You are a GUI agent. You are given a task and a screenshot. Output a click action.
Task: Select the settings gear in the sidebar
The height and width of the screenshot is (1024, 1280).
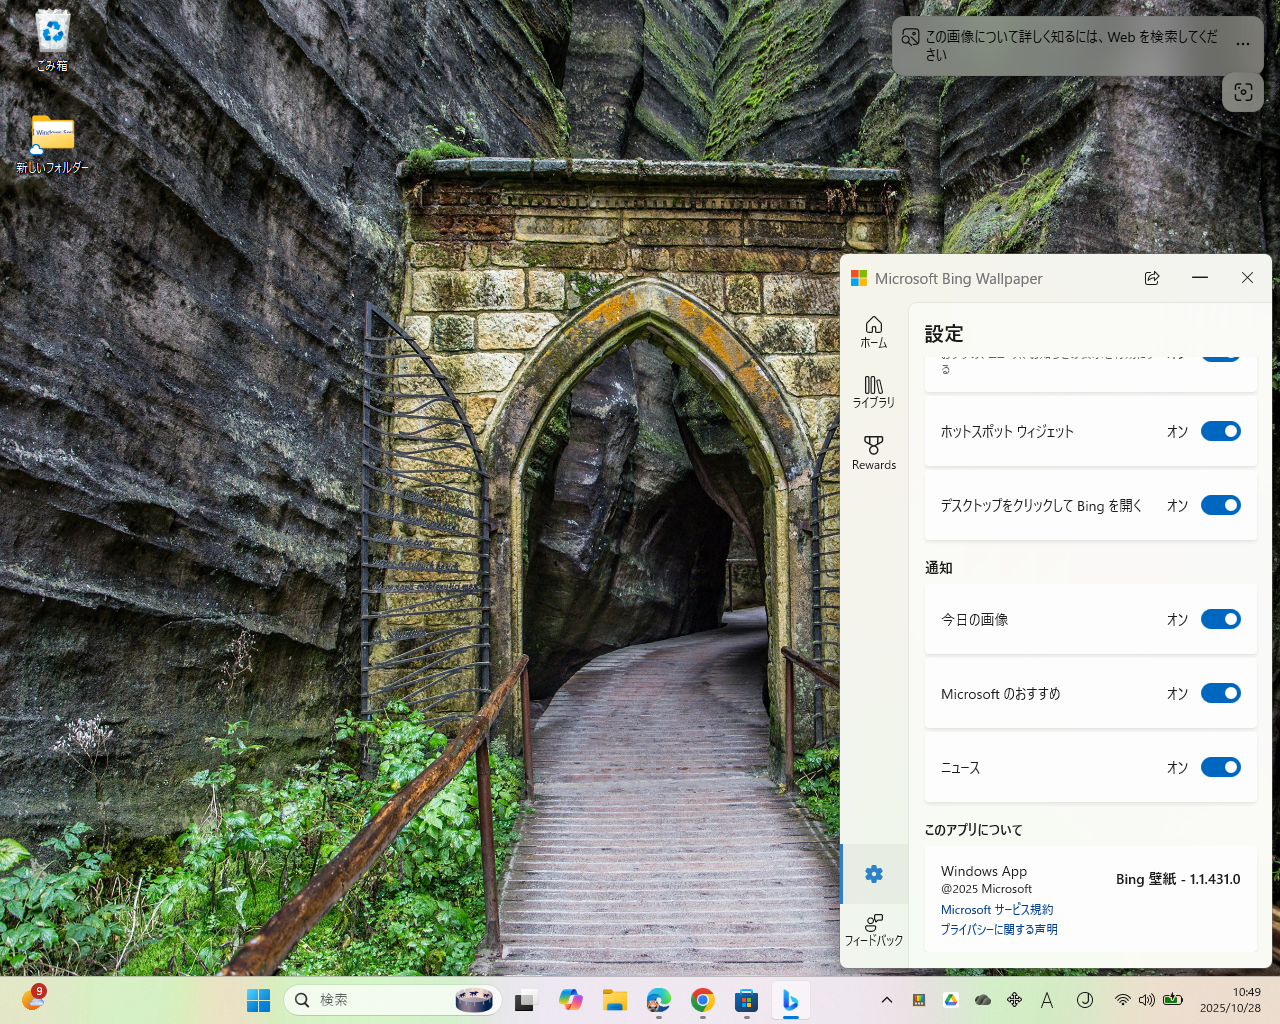point(873,874)
